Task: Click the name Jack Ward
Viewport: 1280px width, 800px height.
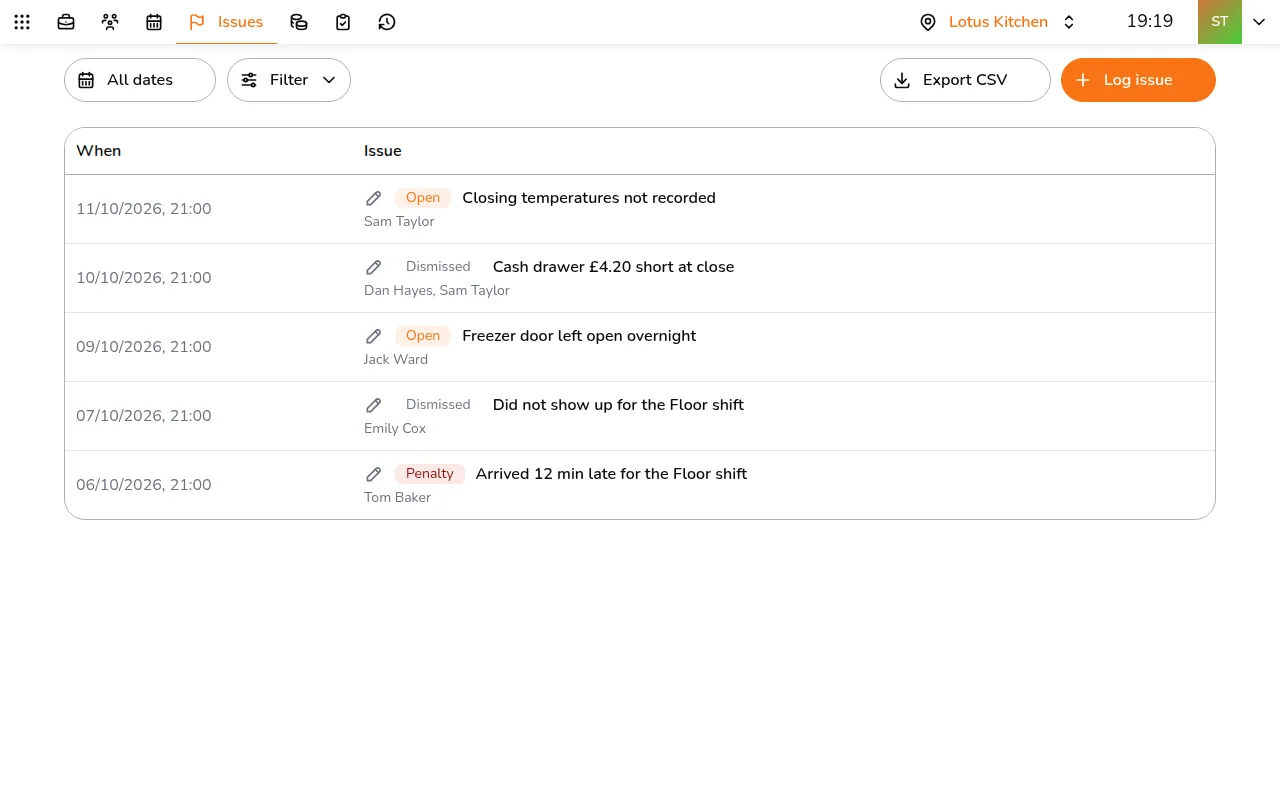Action: (396, 360)
